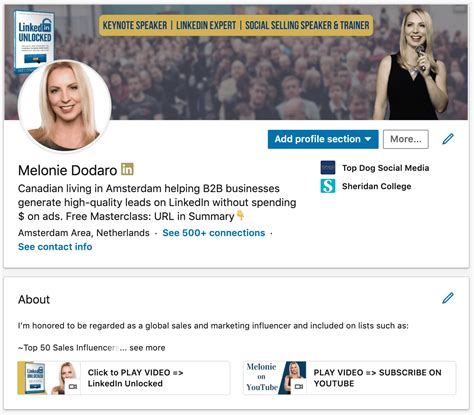Open the More... menu button
This screenshot has width=474, height=415.
[x=406, y=139]
